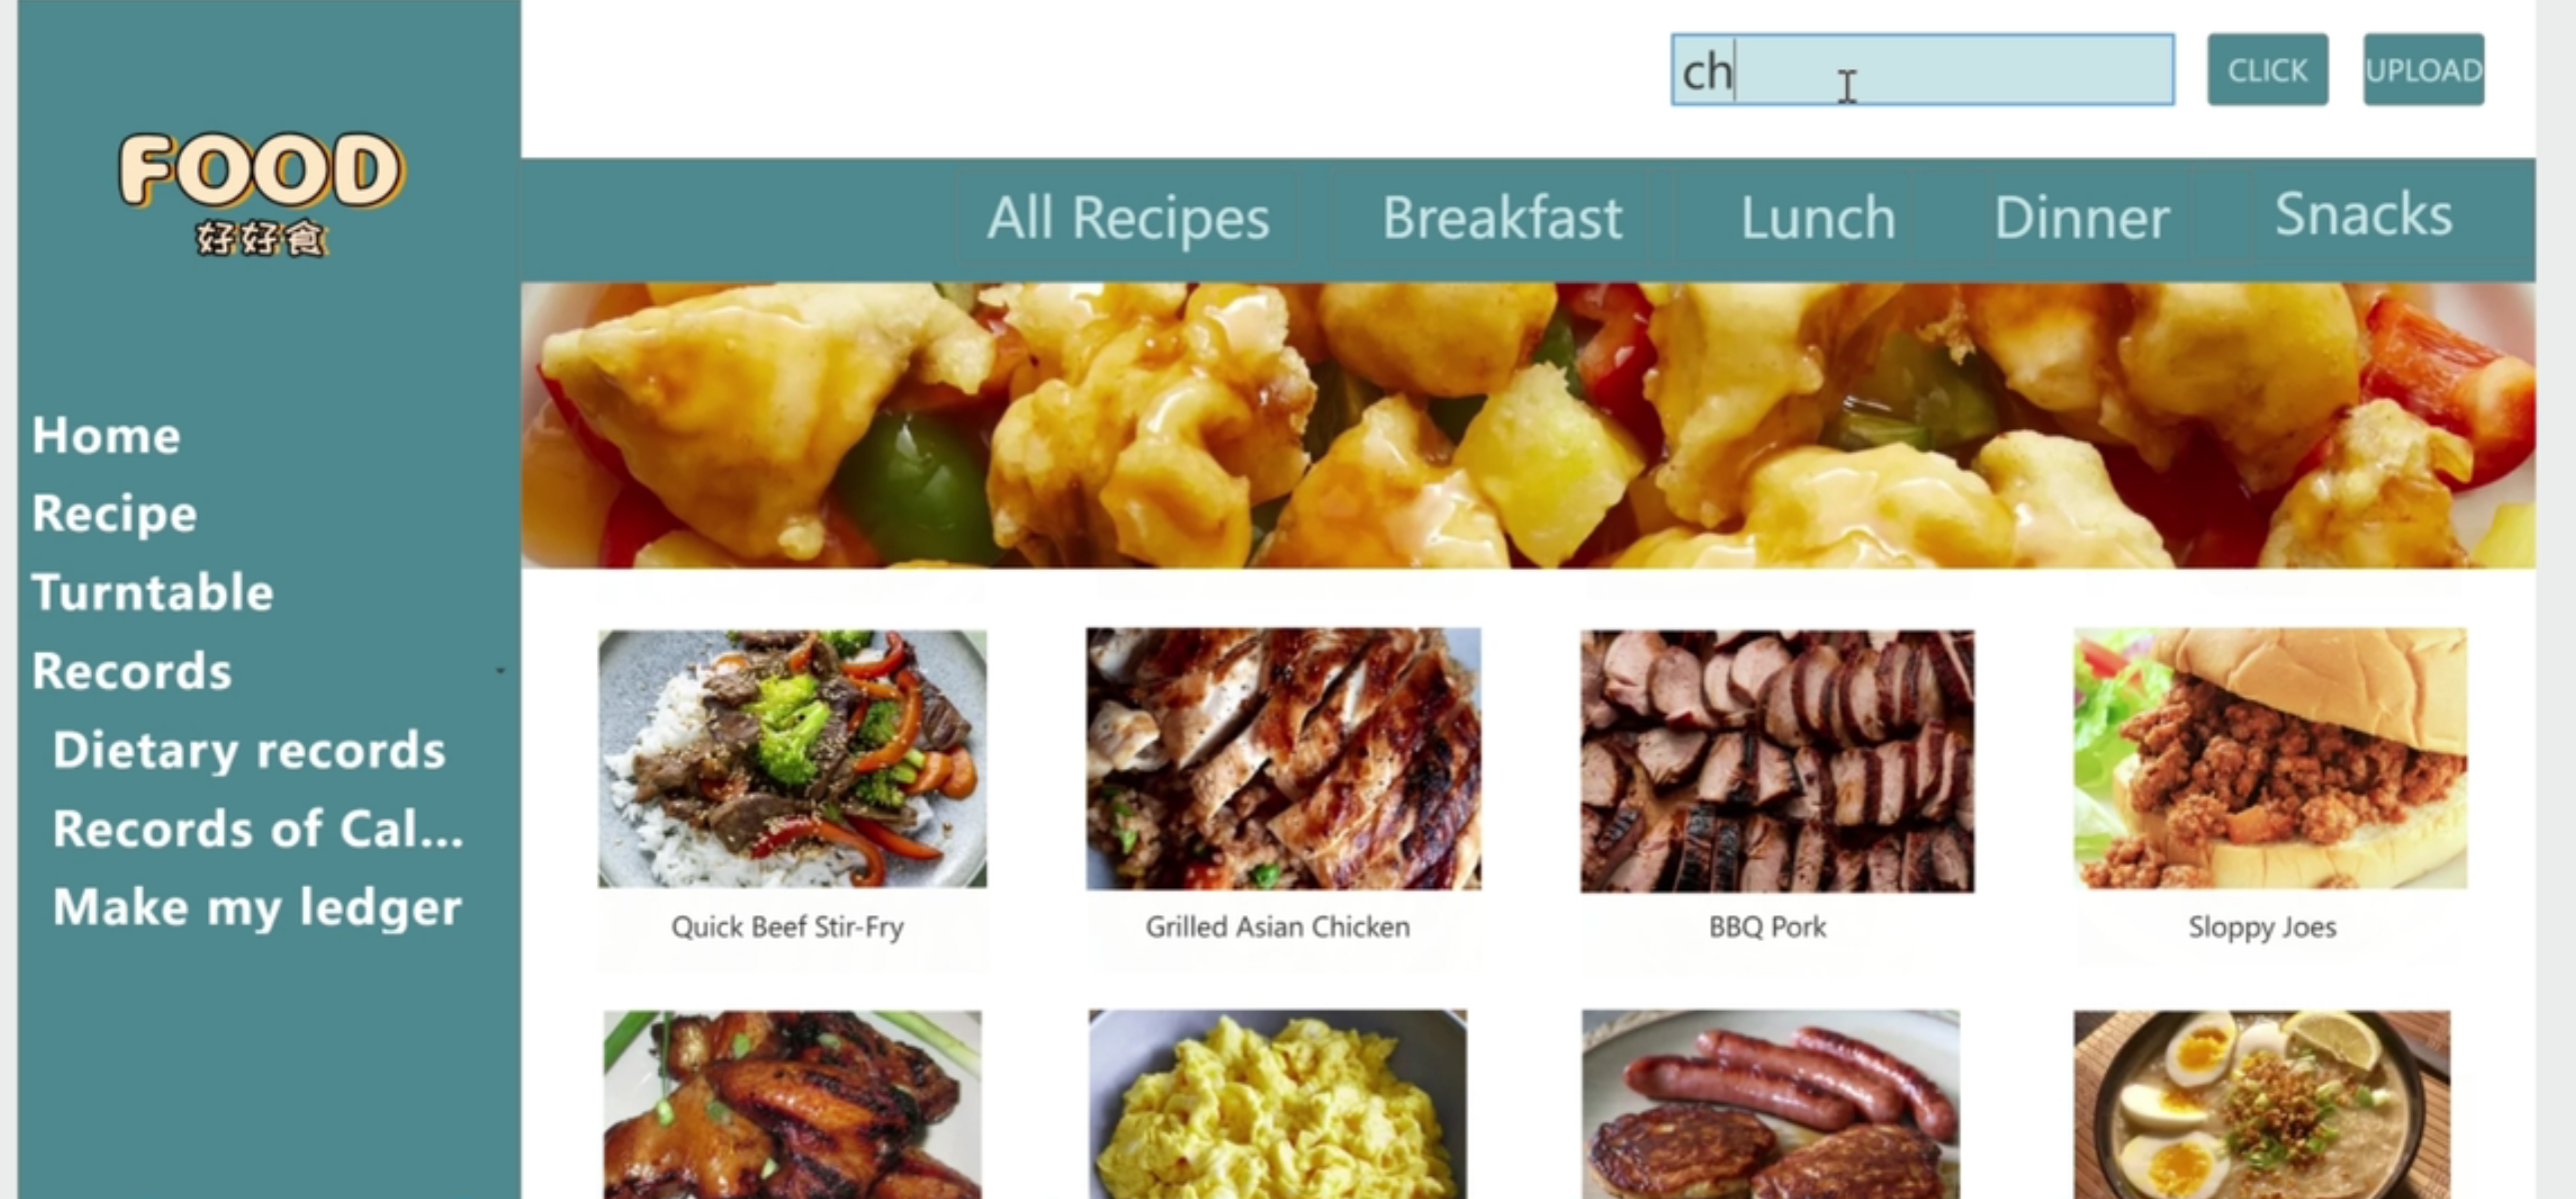Viewport: 2576px width, 1199px height.
Task: Open Records of Cal... submenu item
Action: tap(258, 829)
